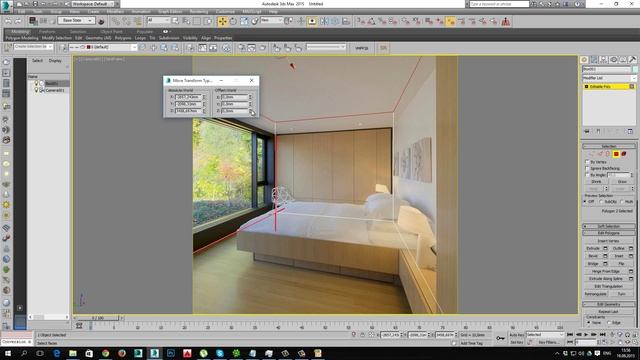The width and height of the screenshot is (640, 360).
Task: Select the Multi preview selection radio
Action: coord(622,202)
